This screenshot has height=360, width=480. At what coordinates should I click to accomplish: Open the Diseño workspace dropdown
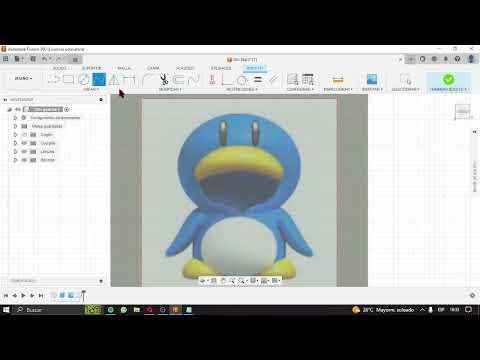[x=23, y=78]
